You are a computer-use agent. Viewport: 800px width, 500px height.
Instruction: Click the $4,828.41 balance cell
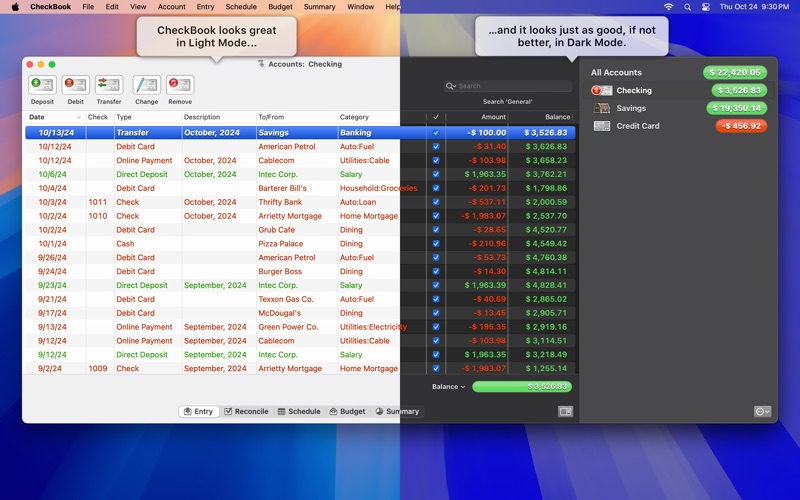(x=546, y=285)
